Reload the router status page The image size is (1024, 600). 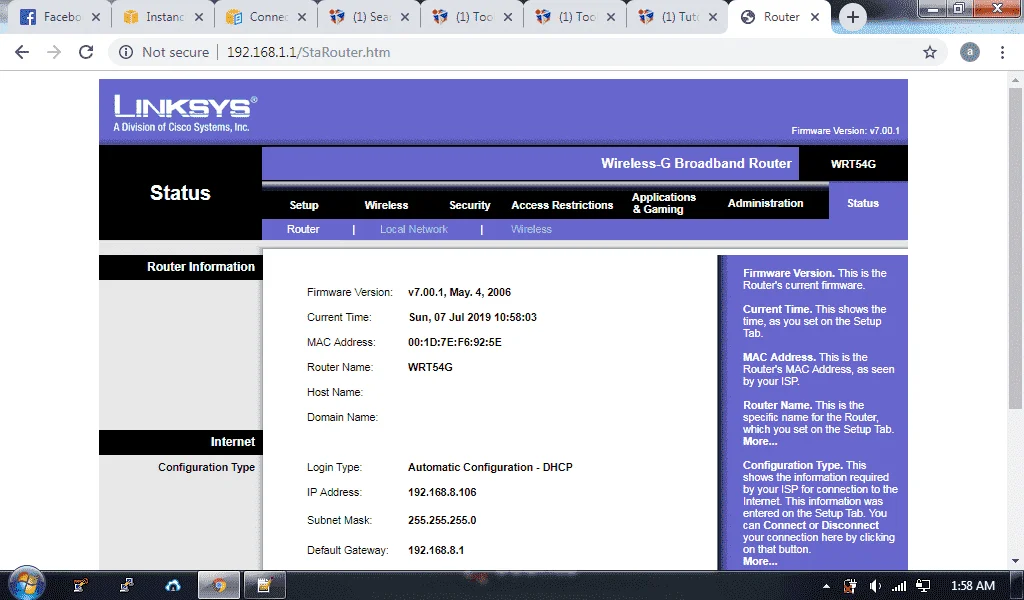(86, 52)
